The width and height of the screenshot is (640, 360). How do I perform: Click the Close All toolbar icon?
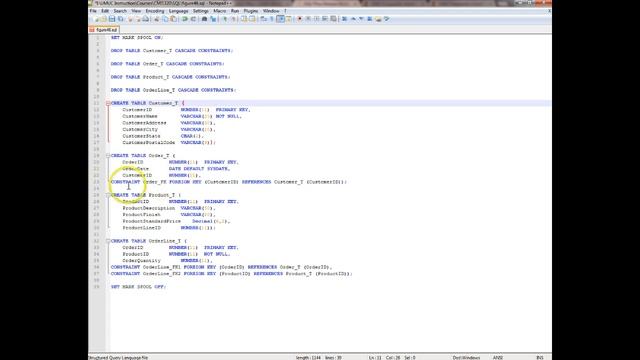click(138, 19)
